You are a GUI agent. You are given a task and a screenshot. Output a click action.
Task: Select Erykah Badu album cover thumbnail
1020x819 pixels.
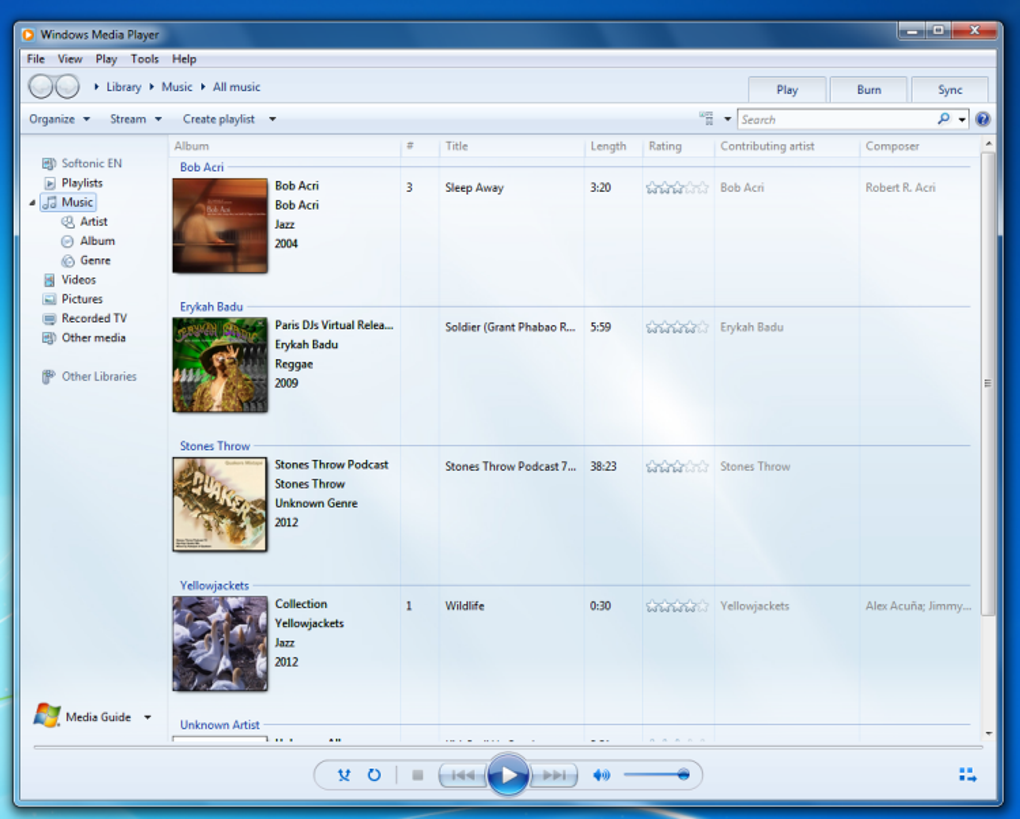click(220, 365)
